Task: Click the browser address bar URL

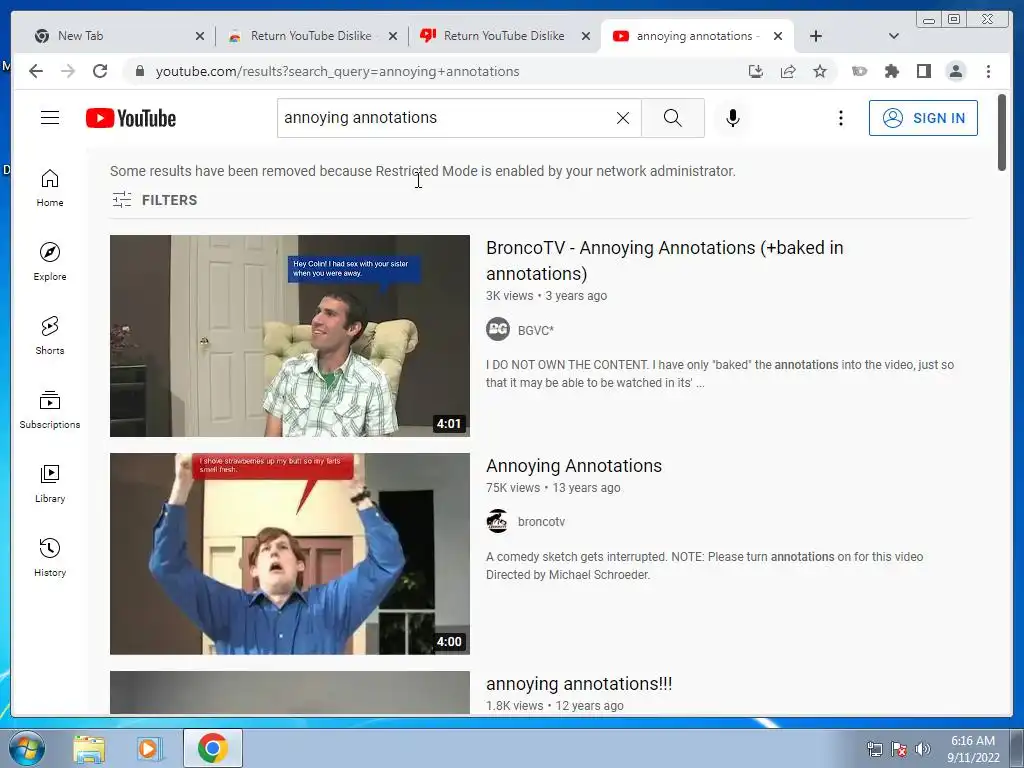Action: tap(337, 71)
